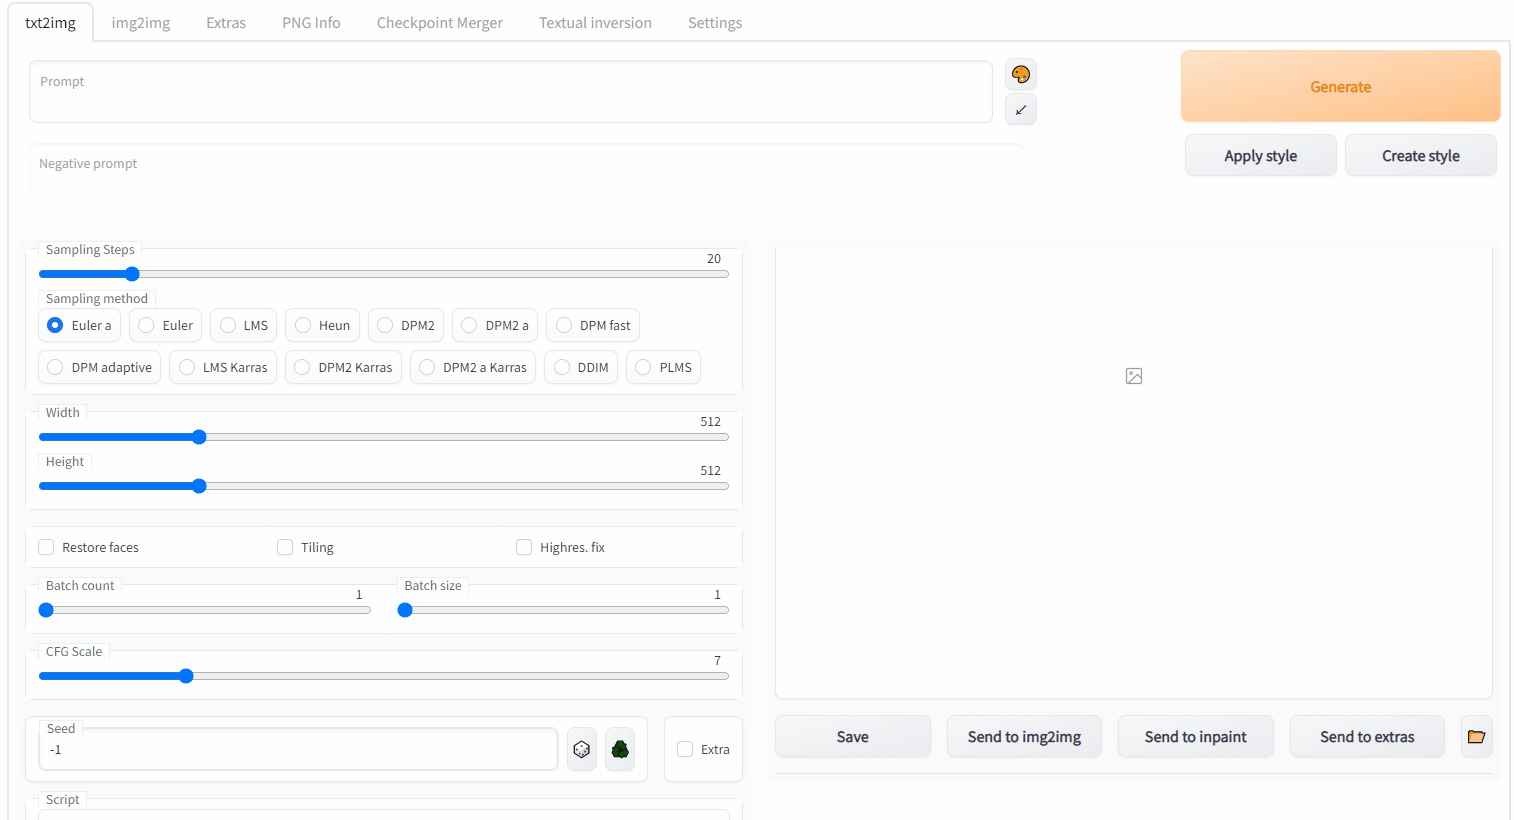The image size is (1514, 820).
Task: Click the image placeholder icon in output
Action: 1134,376
